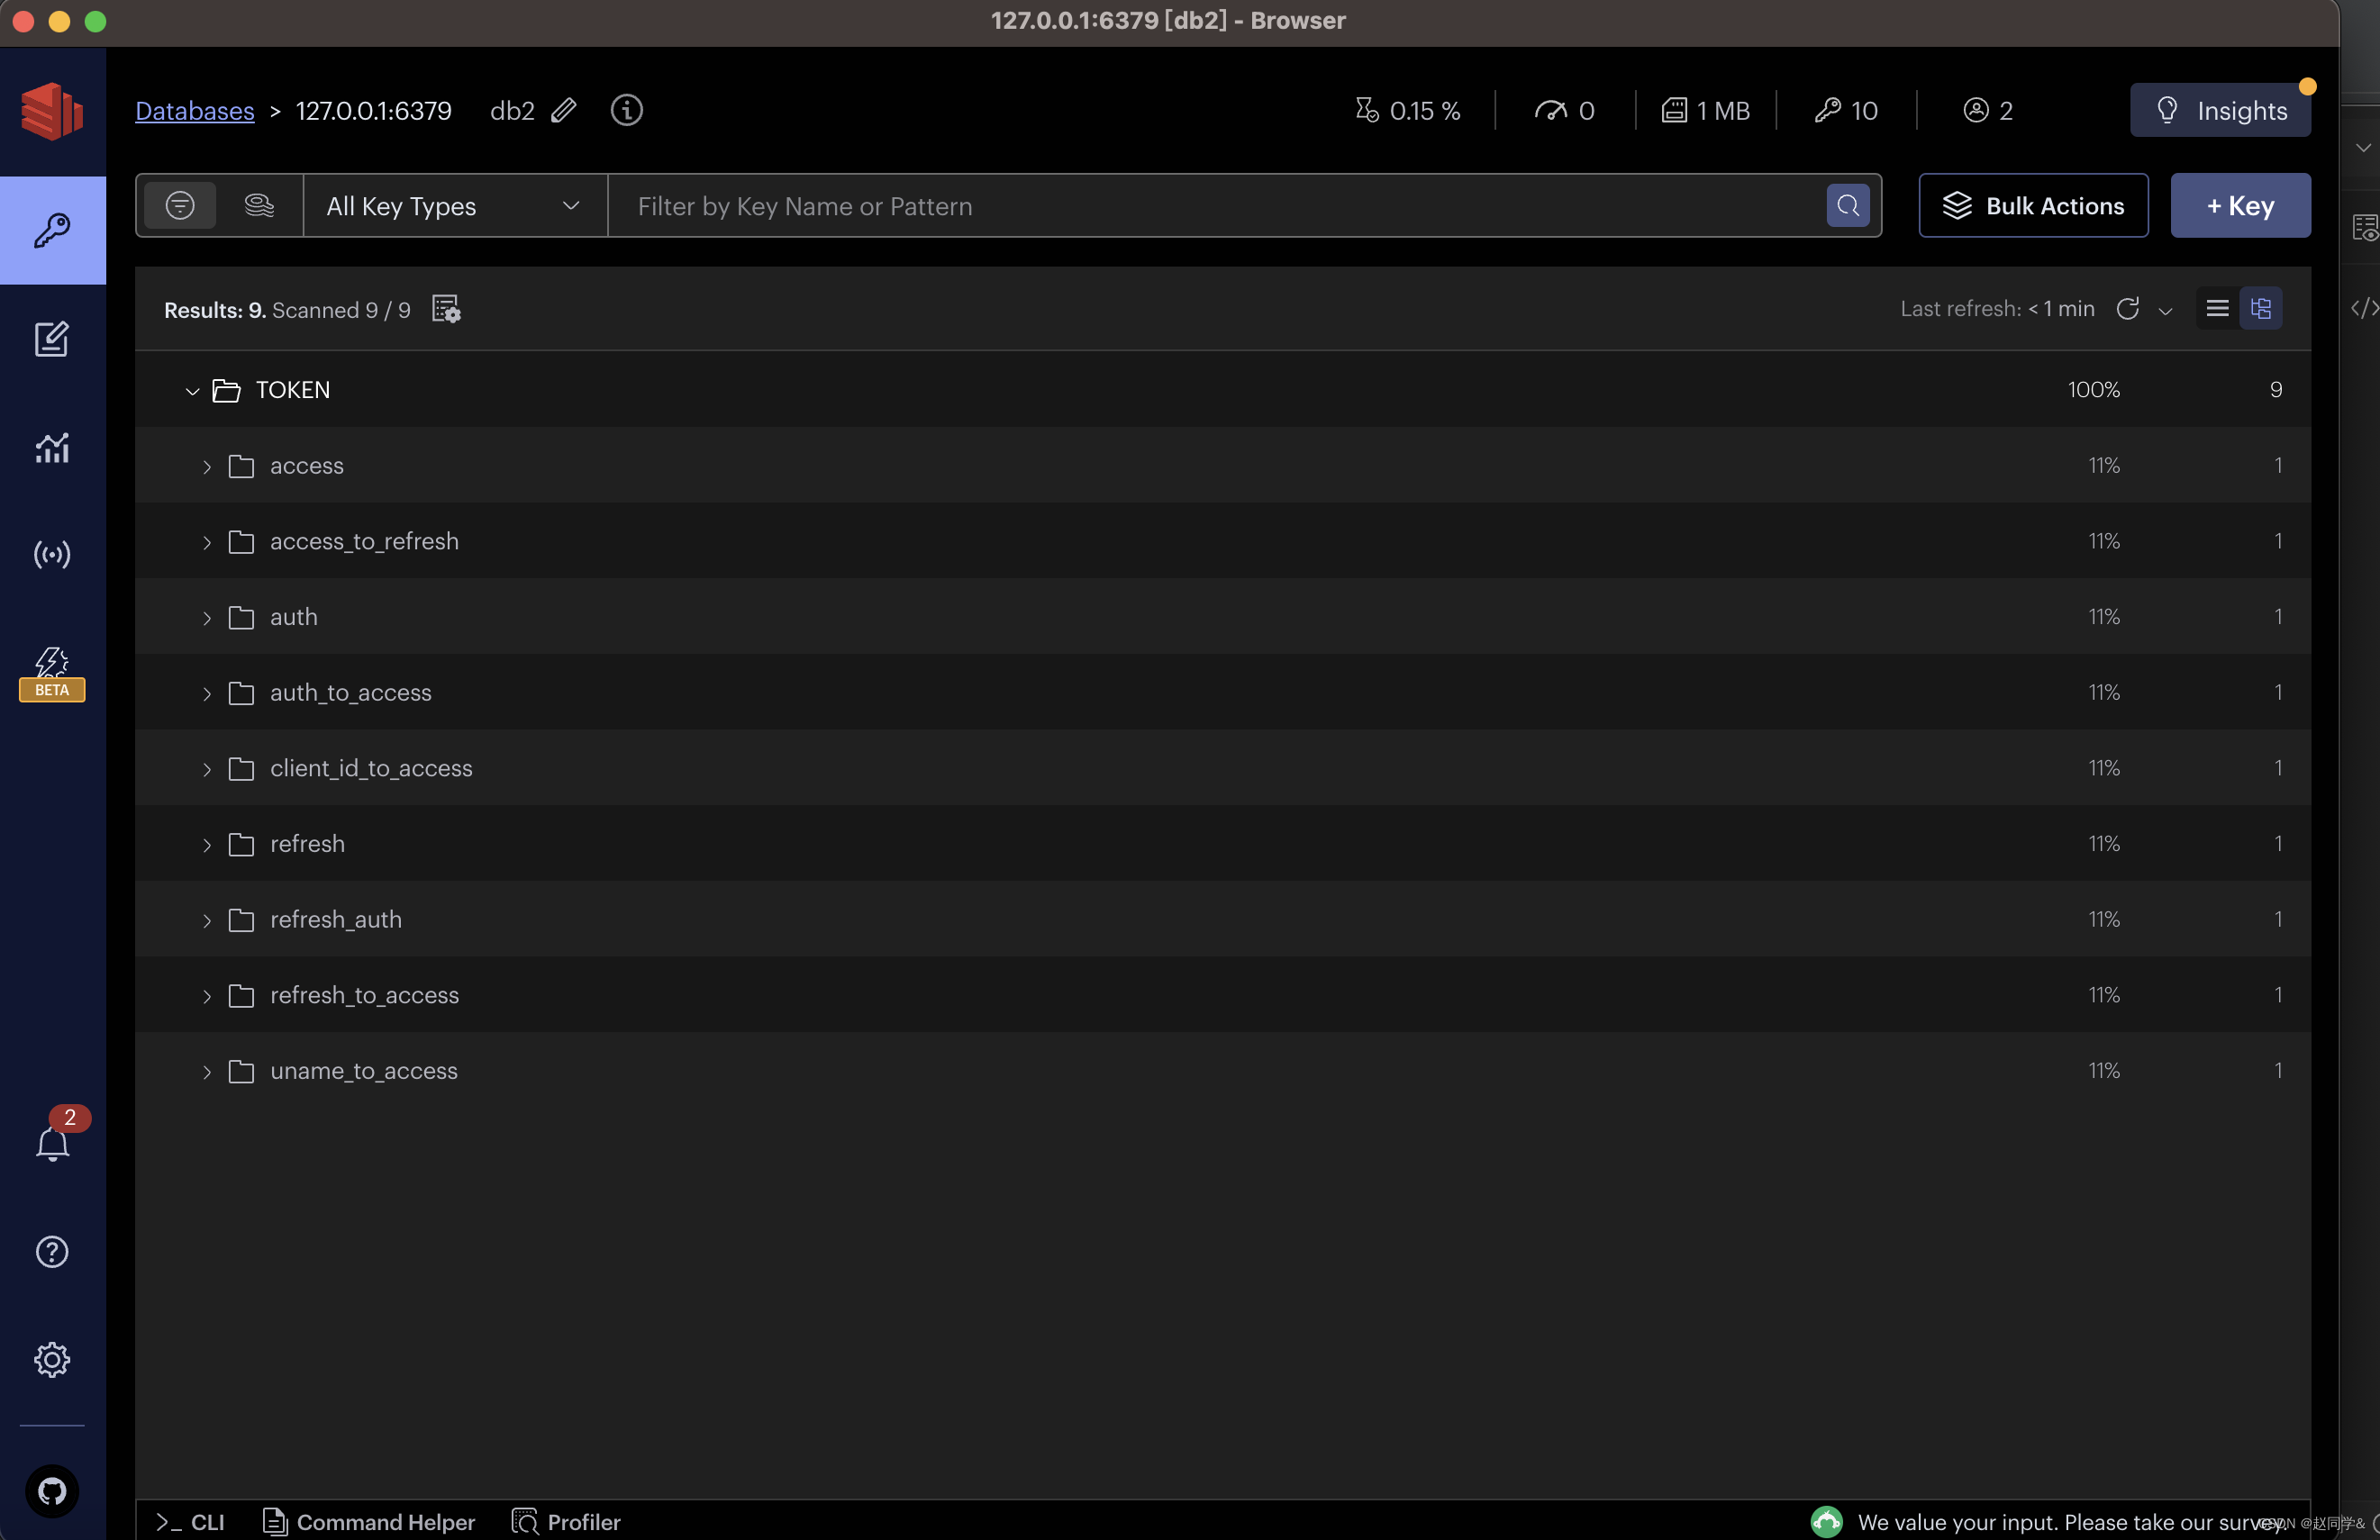Edit the db2 database index

[564, 110]
